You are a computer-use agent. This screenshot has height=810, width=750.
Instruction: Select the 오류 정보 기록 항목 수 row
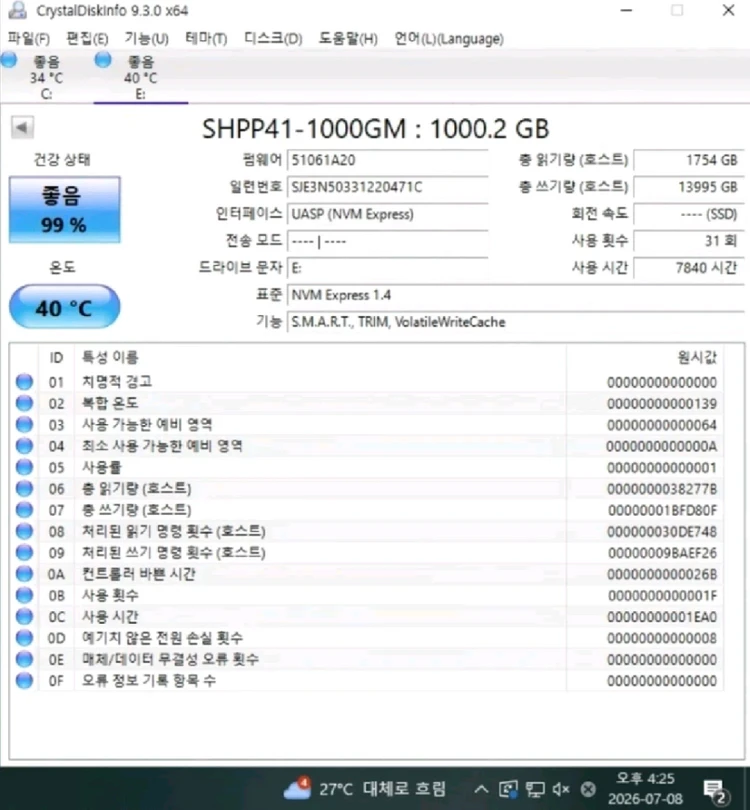pos(367,680)
